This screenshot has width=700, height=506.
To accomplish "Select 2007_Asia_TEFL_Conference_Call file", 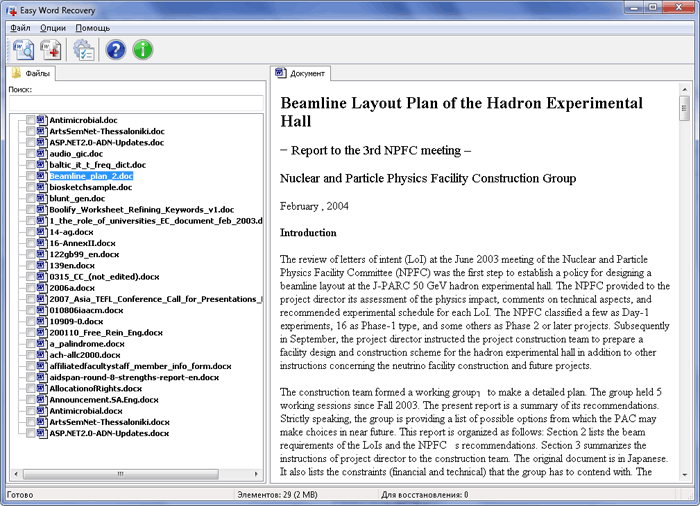I will pyautogui.click(x=156, y=299).
